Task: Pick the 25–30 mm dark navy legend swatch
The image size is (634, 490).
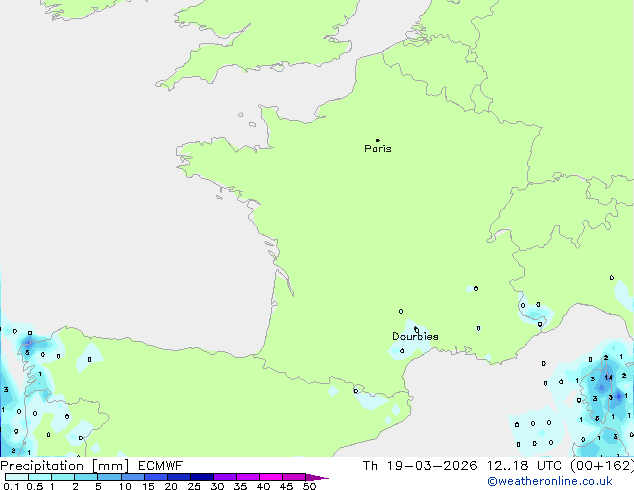Action: [202, 477]
